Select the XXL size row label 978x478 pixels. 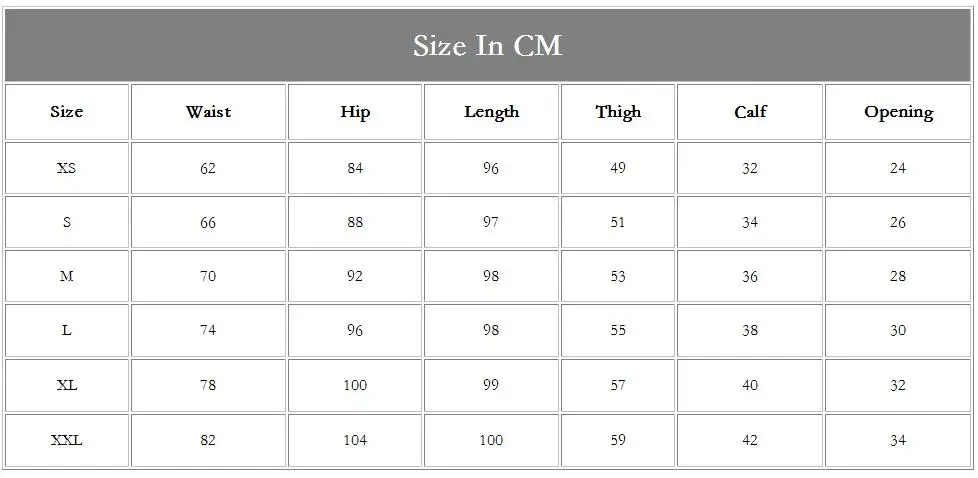tap(67, 440)
